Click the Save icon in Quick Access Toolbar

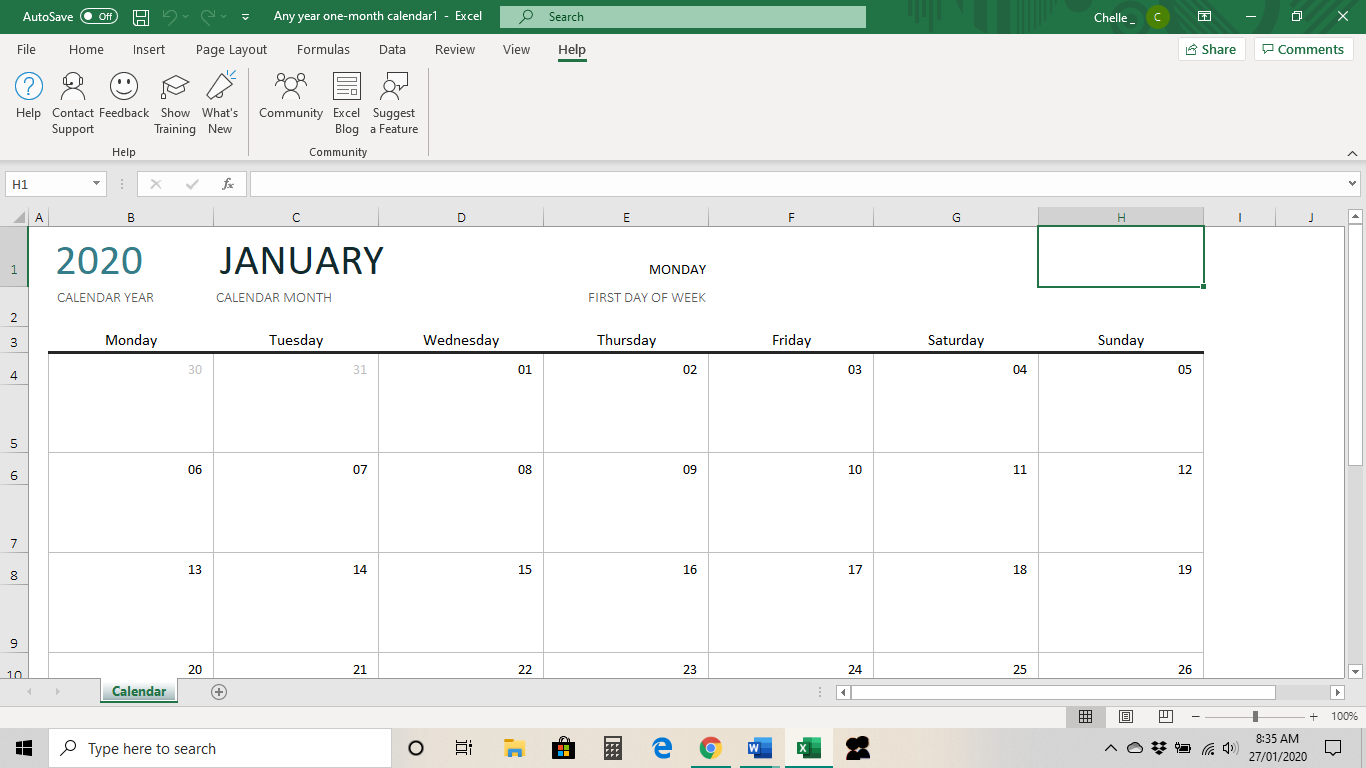[139, 16]
